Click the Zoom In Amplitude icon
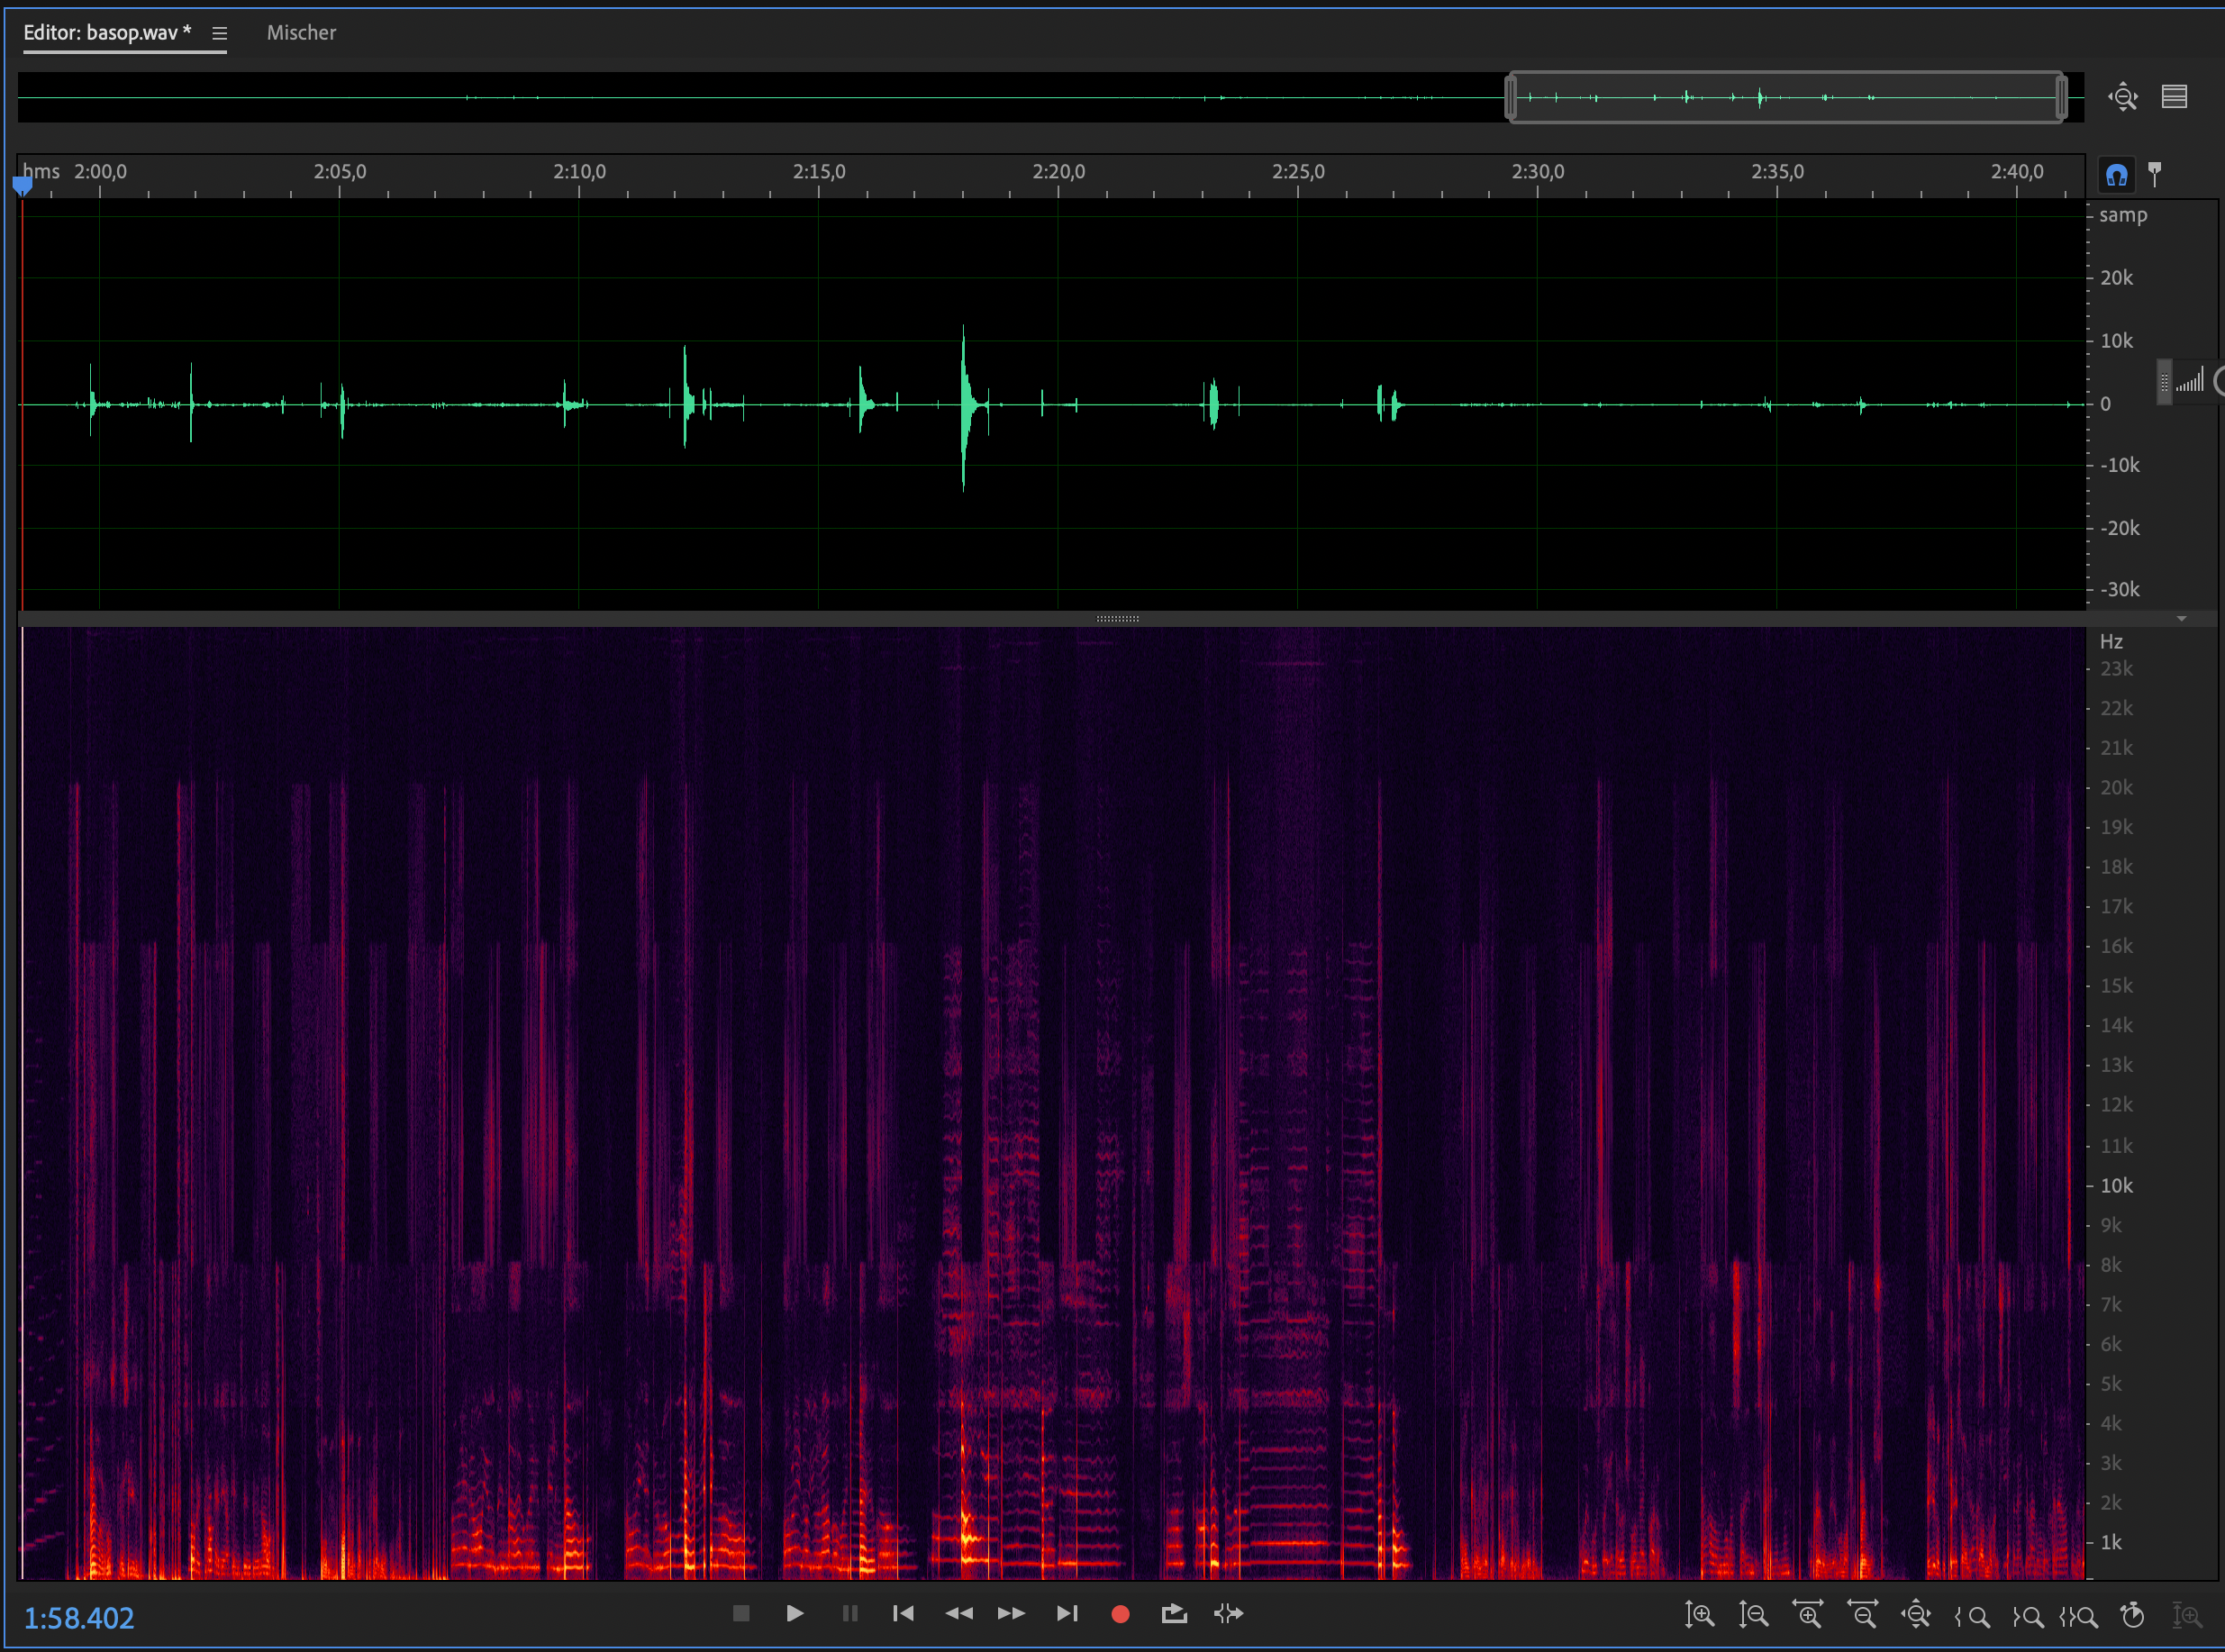 (x=1699, y=1614)
